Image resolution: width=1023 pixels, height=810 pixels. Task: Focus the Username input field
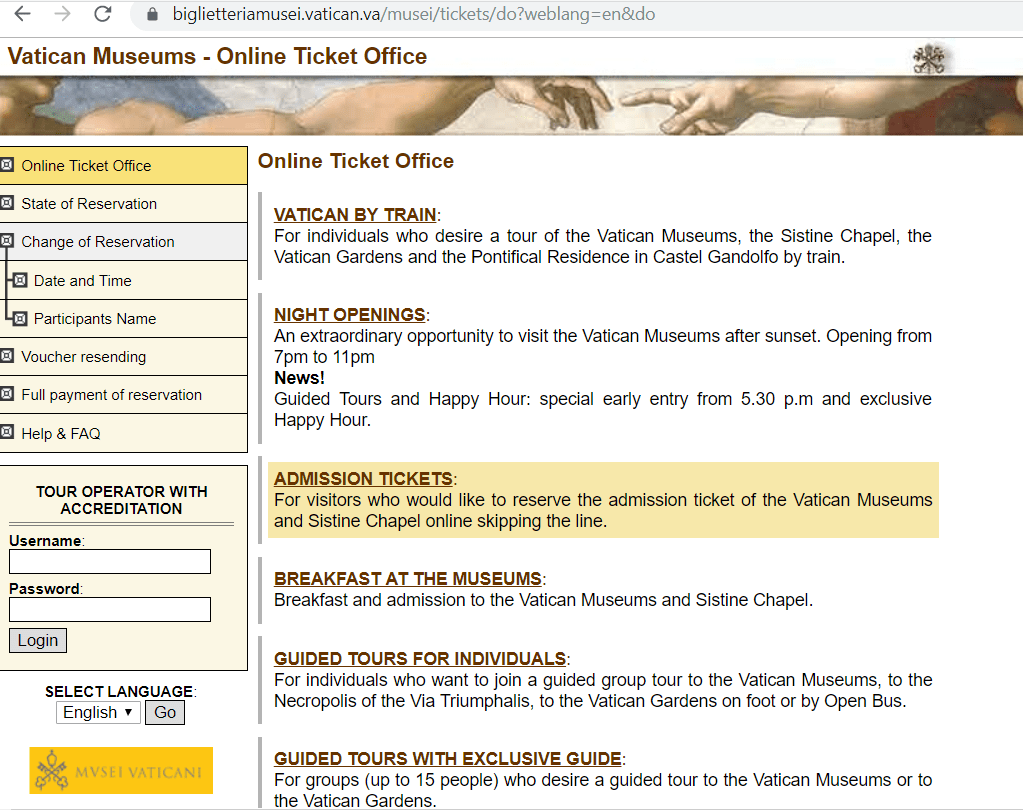click(x=110, y=562)
